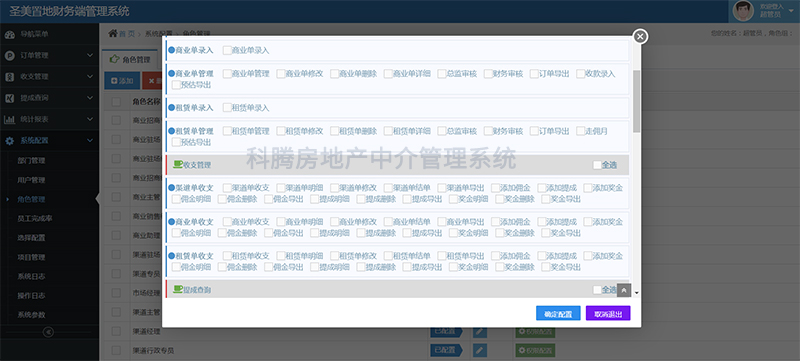Click the blue dot beside 租赁单收支 row
The image size is (800, 361).
pyautogui.click(x=171, y=255)
